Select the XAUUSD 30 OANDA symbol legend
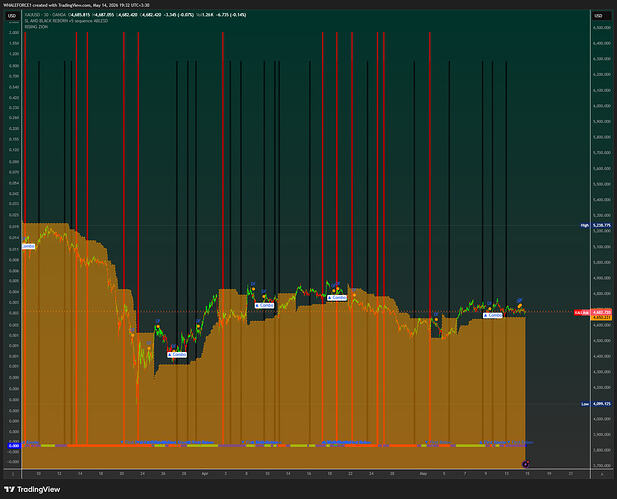The height and width of the screenshot is (499, 617). (x=46, y=15)
